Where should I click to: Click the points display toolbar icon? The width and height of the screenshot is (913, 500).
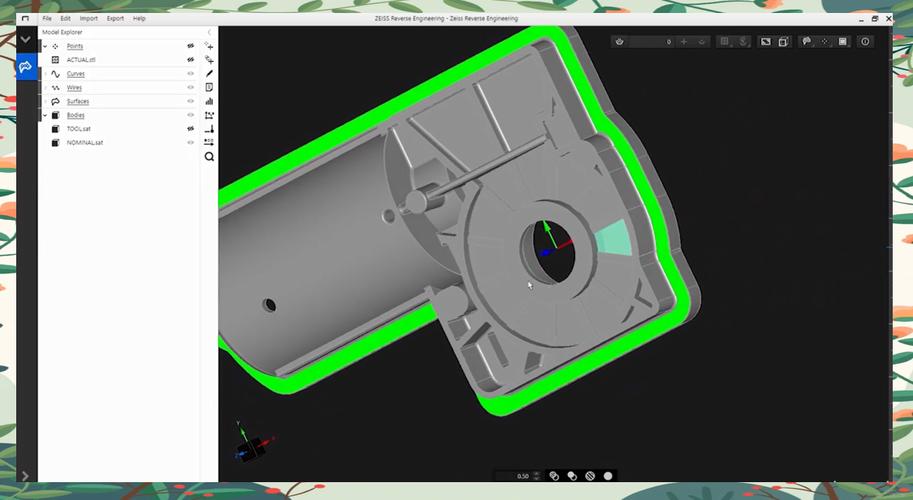click(x=824, y=41)
